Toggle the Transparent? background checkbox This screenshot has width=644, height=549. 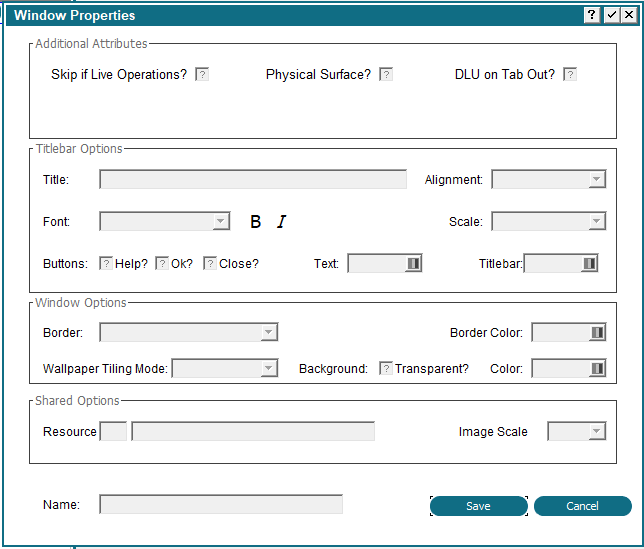pos(386,368)
